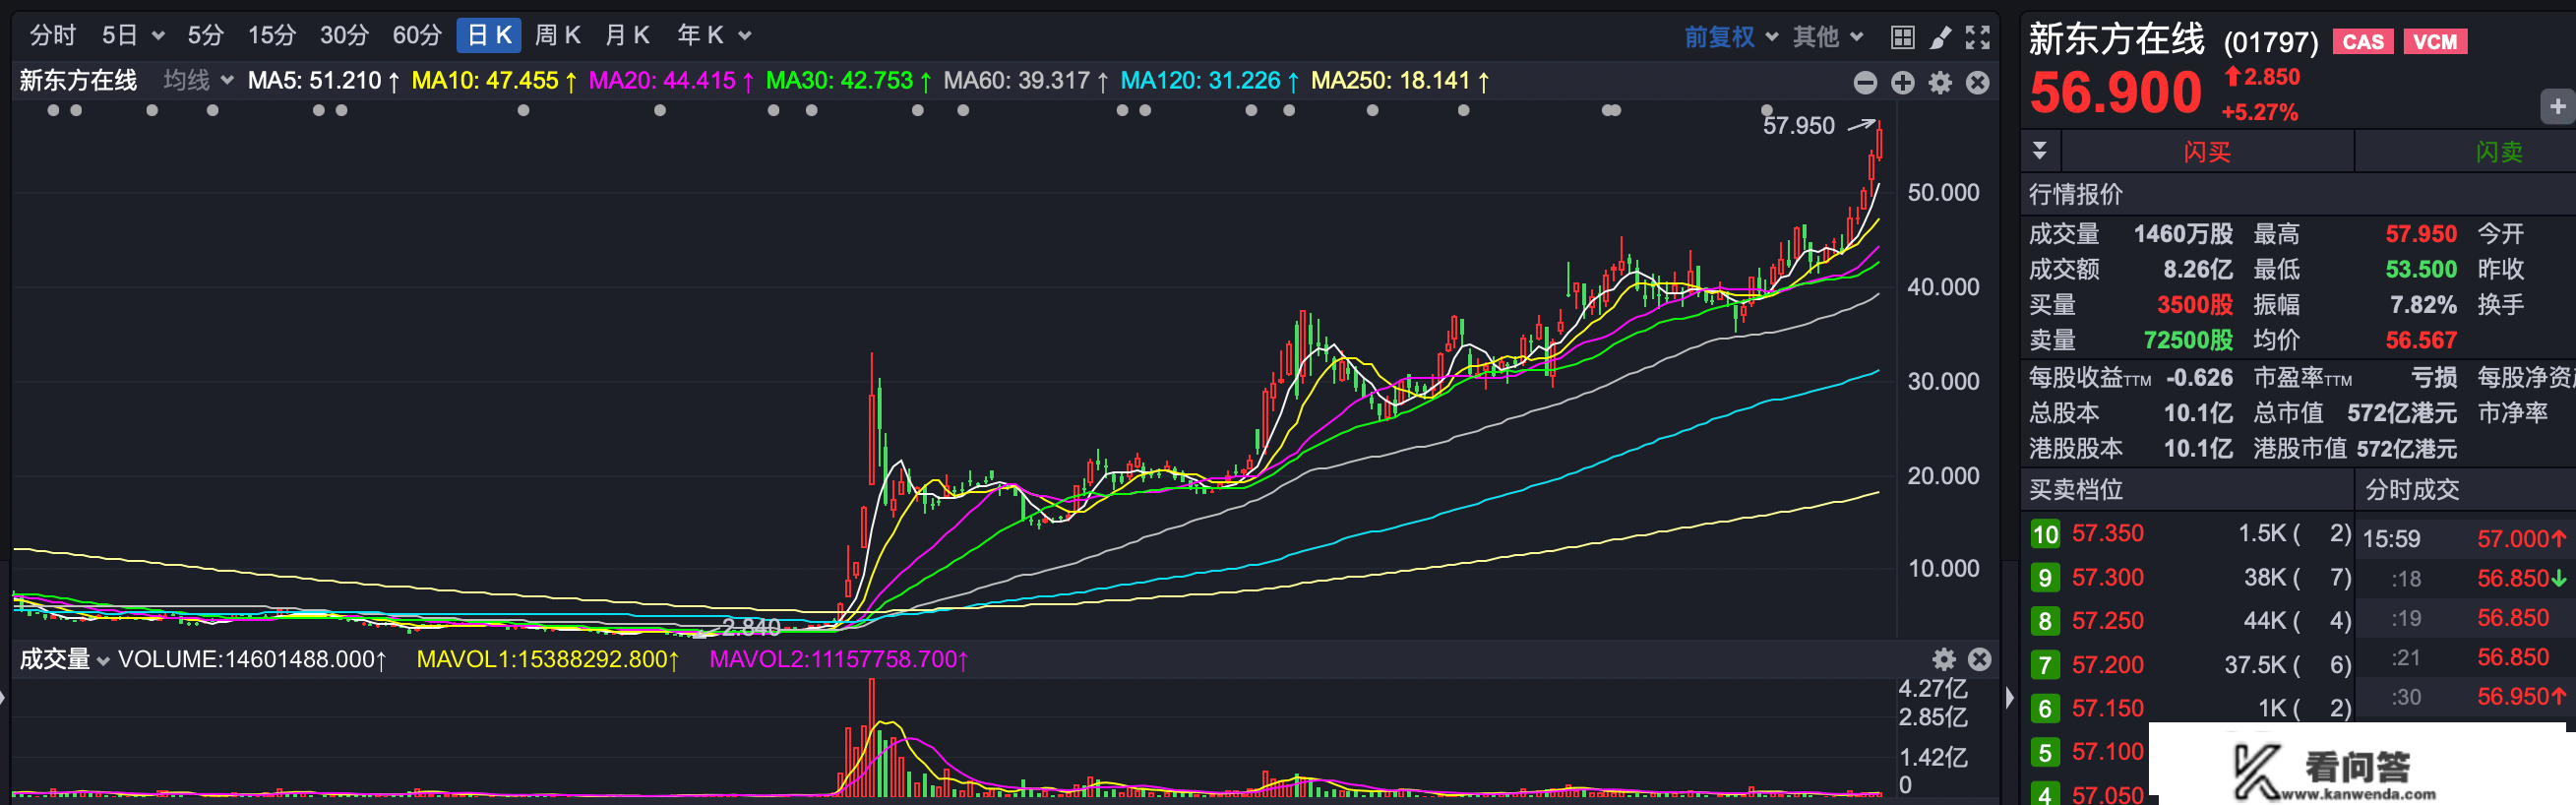Select the MA20: 44.415 indicator value

click(671, 80)
